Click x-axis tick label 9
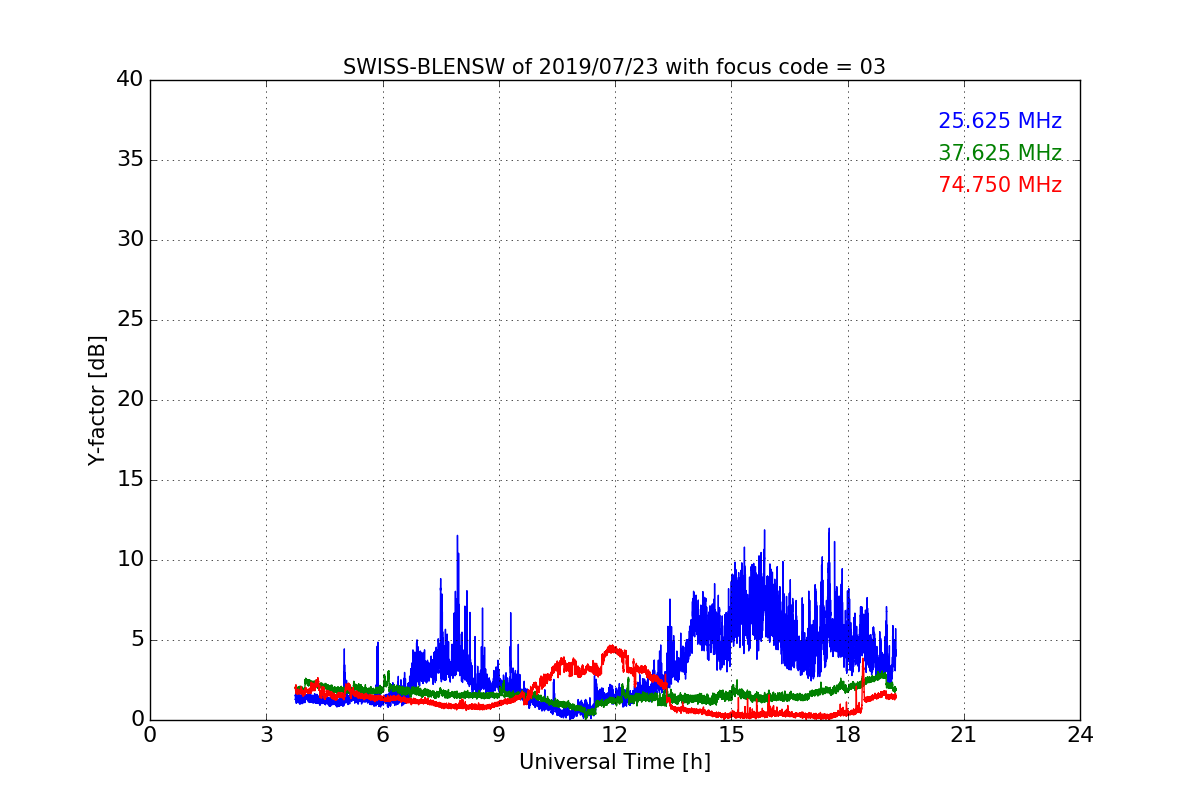The image size is (1200, 800). click(499, 734)
